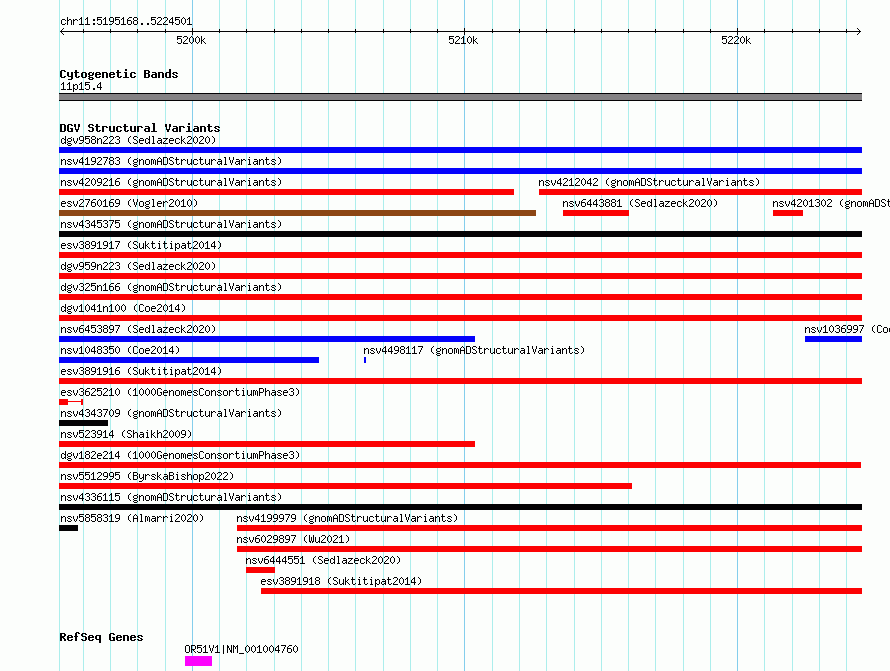Select the black nsv4336115 variant bar

460,507
